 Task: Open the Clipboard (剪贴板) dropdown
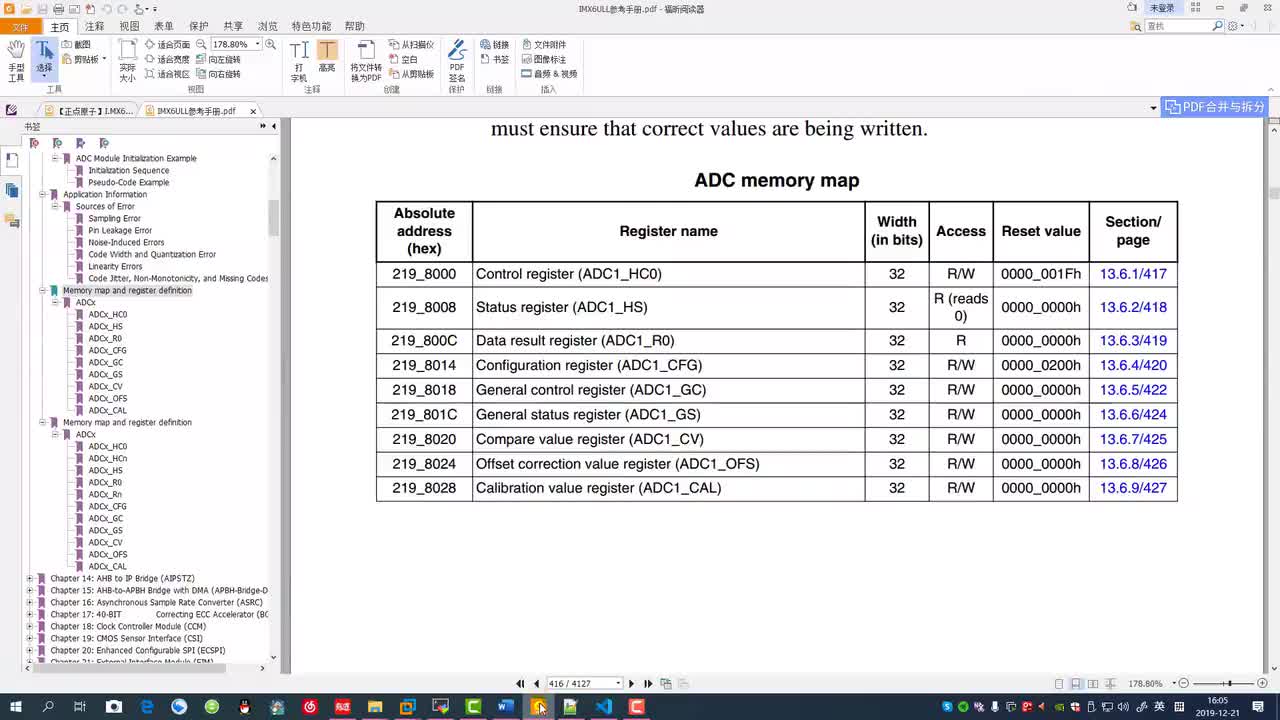(104, 59)
